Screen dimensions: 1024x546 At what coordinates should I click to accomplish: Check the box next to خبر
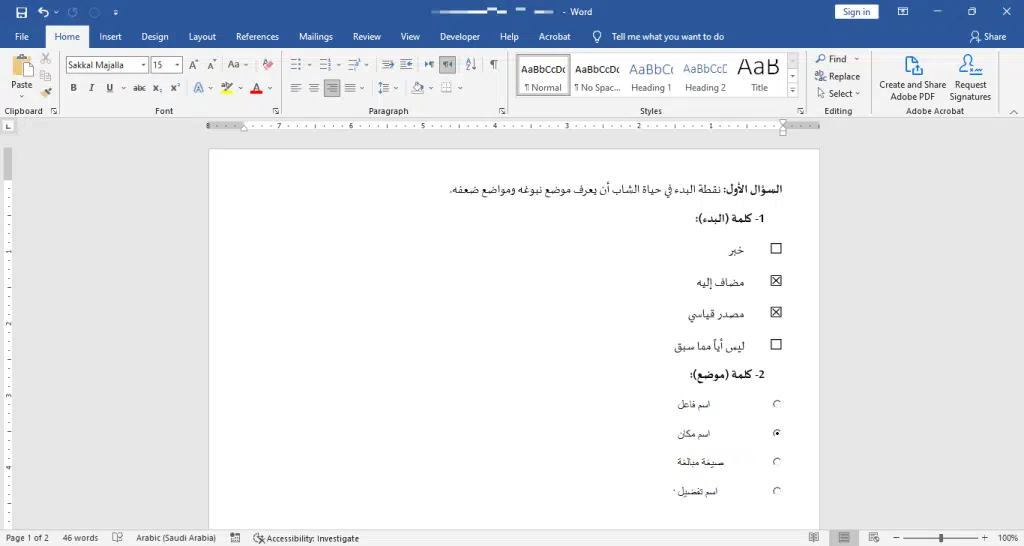coord(776,249)
